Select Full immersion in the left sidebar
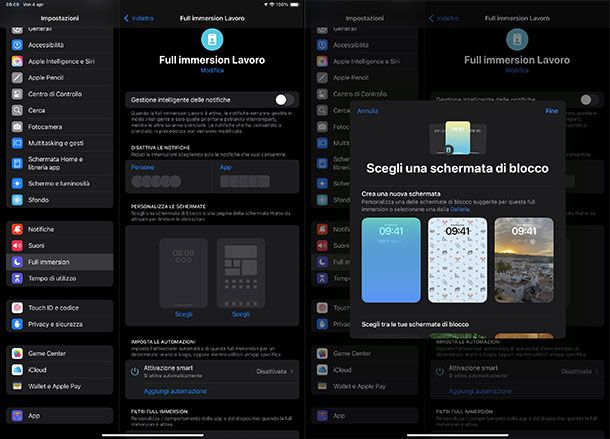 pyautogui.click(x=60, y=262)
